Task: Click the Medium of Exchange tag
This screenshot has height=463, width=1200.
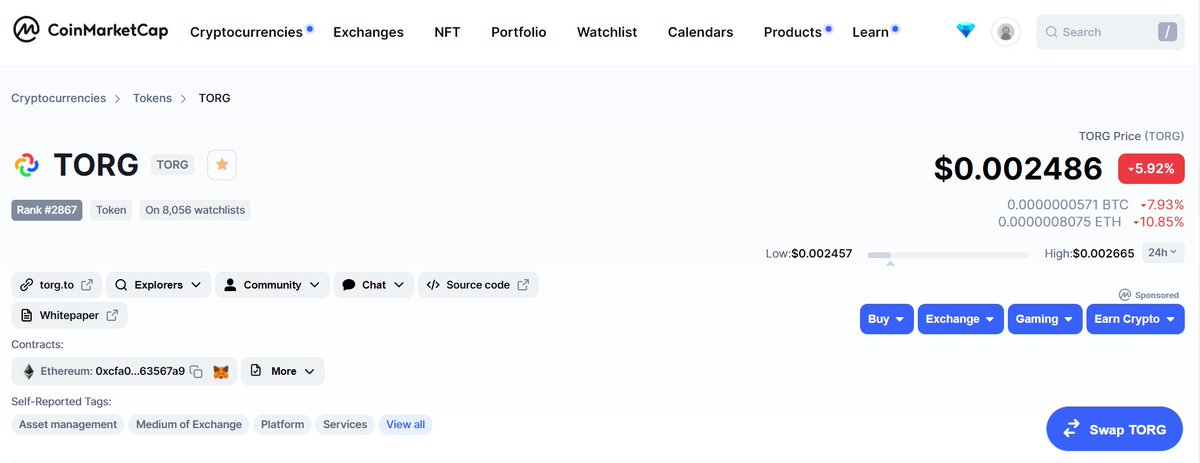Action: click(x=189, y=424)
